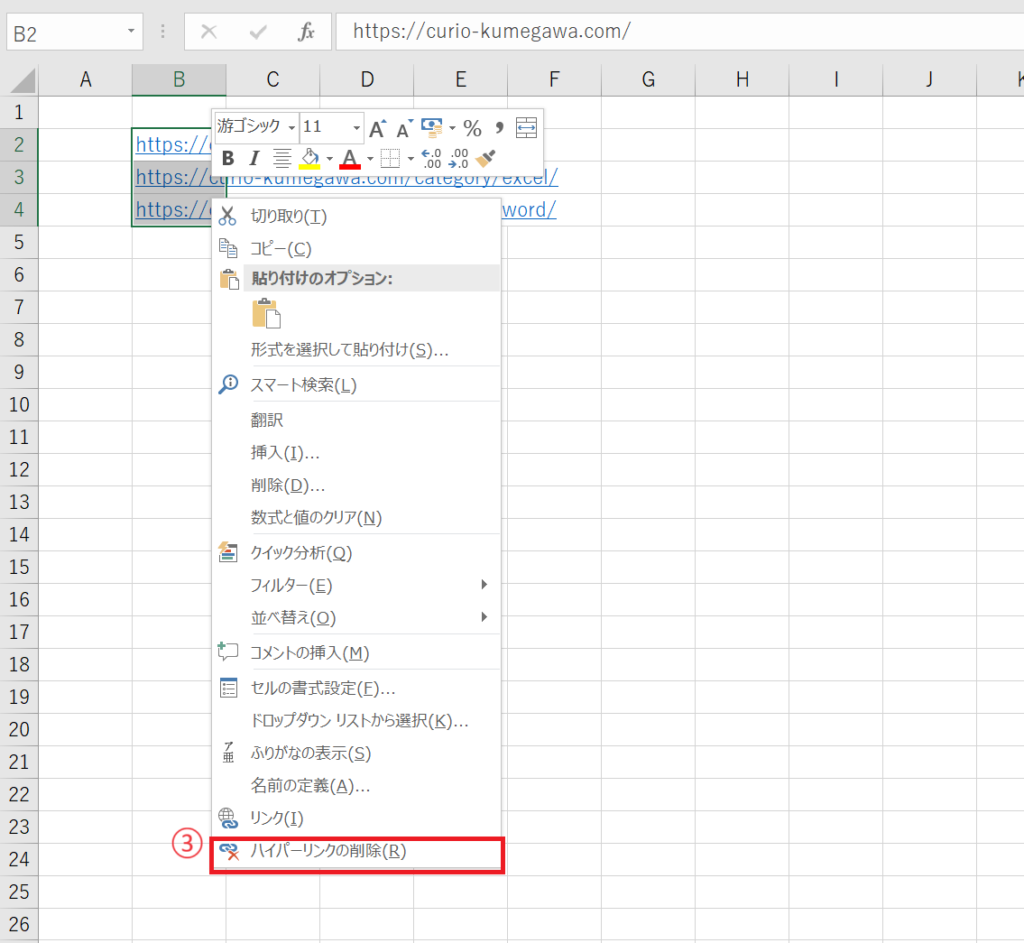Apply comma style format
The image size is (1024, 943).
(500, 127)
